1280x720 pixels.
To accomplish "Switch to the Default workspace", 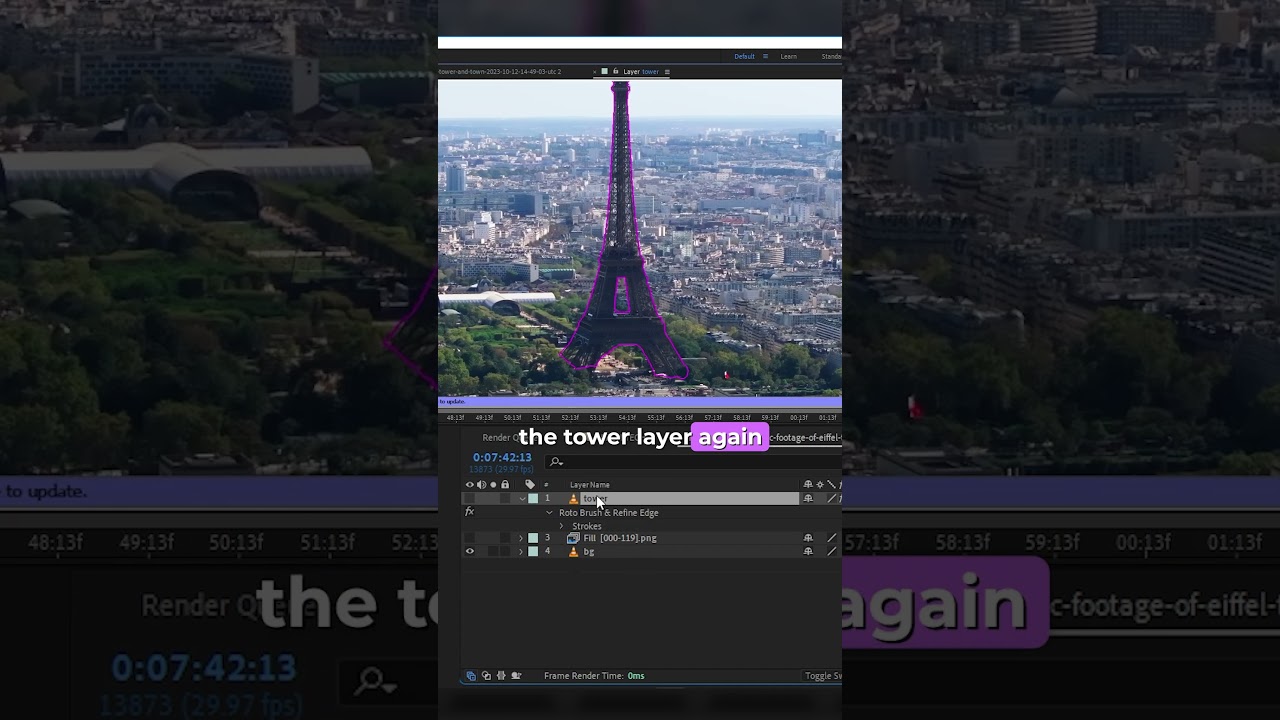I will [745, 56].
